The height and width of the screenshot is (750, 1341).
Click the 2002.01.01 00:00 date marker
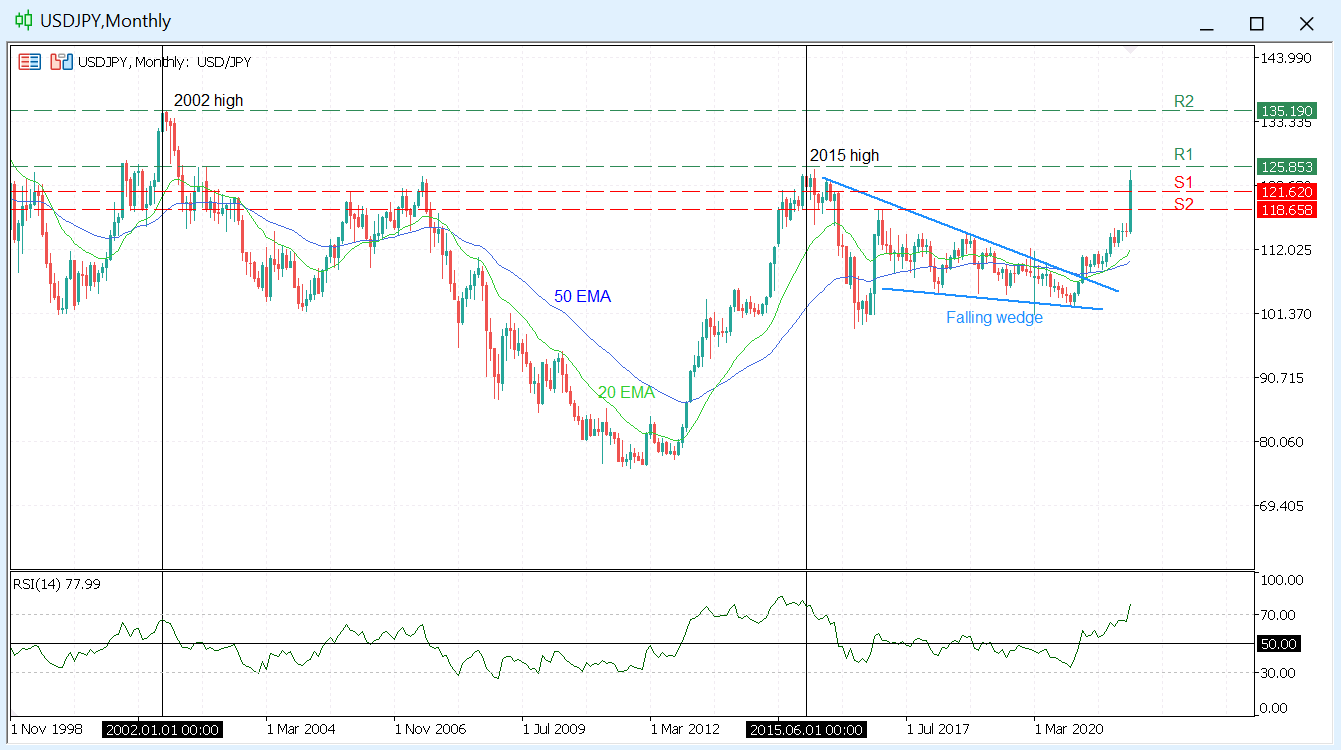163,730
